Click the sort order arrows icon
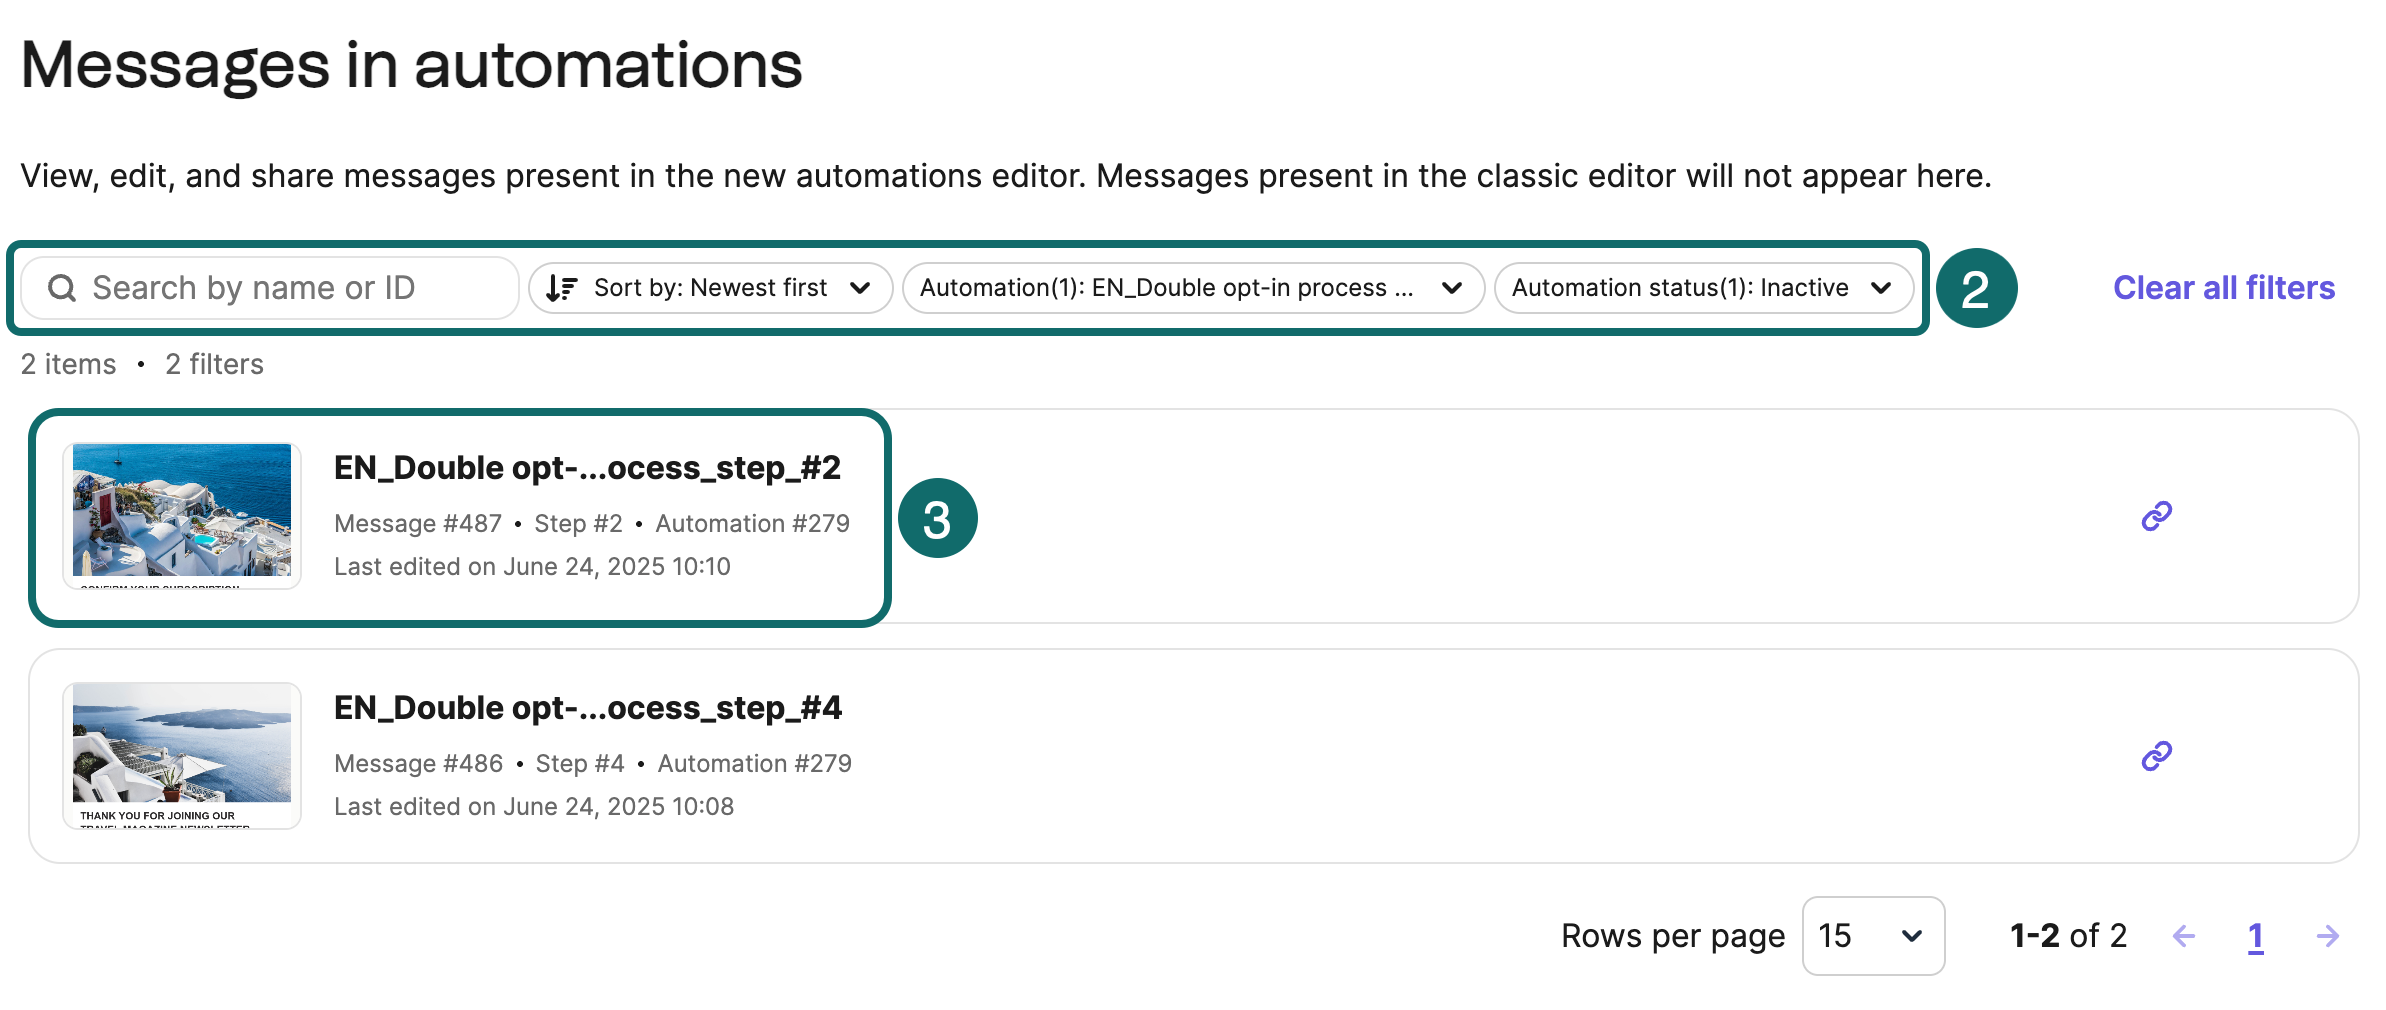 pyautogui.click(x=562, y=287)
